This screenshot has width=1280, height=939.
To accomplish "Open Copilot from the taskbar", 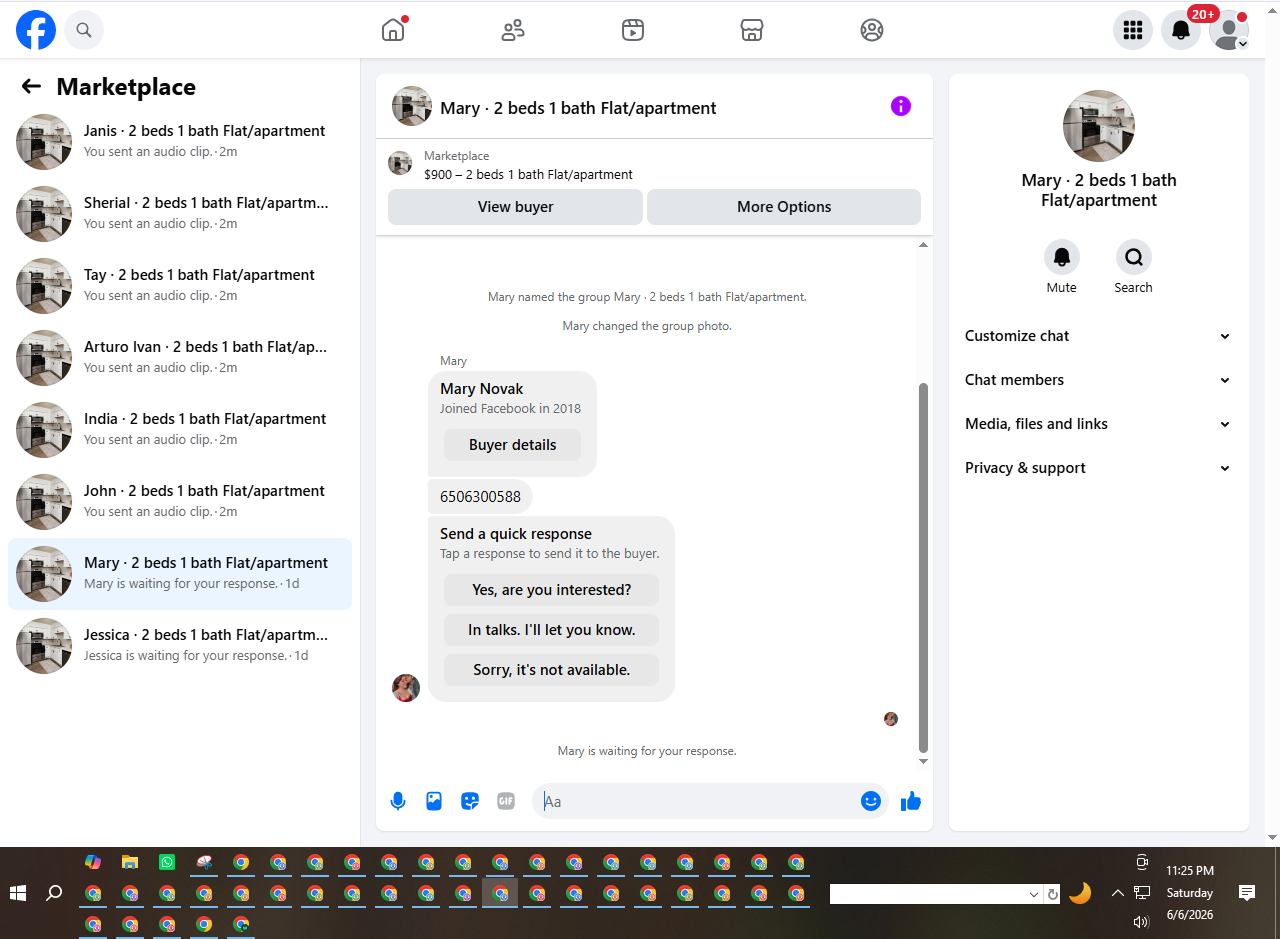I will [93, 862].
